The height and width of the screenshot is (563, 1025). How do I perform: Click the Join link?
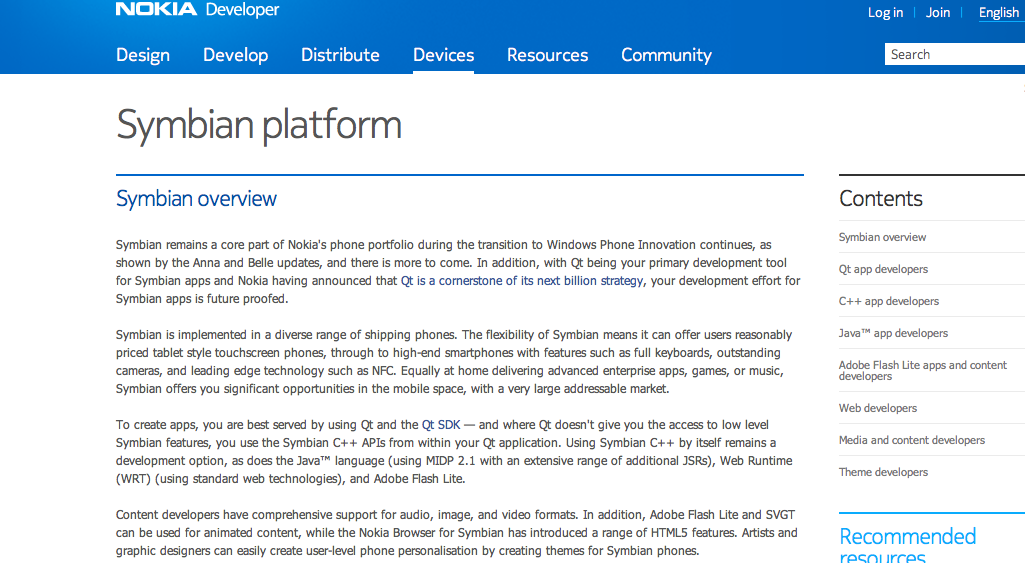938,13
